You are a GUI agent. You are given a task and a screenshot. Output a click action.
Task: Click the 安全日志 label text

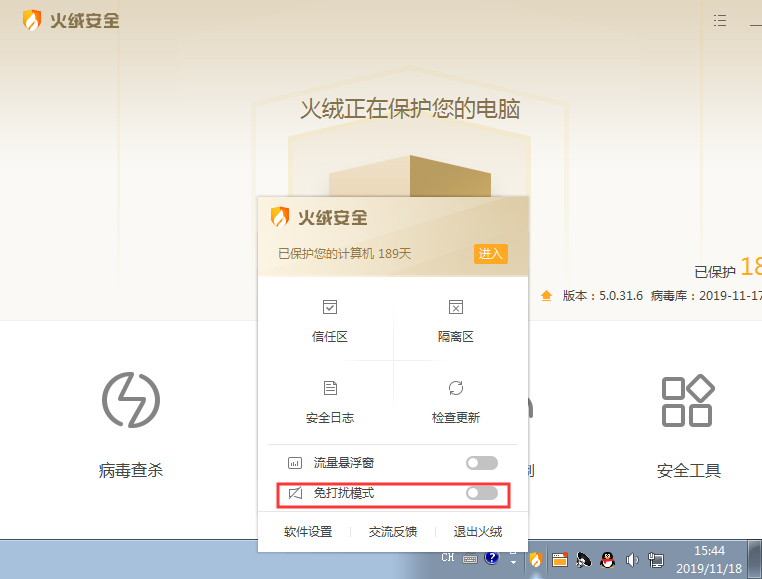pyautogui.click(x=330, y=418)
